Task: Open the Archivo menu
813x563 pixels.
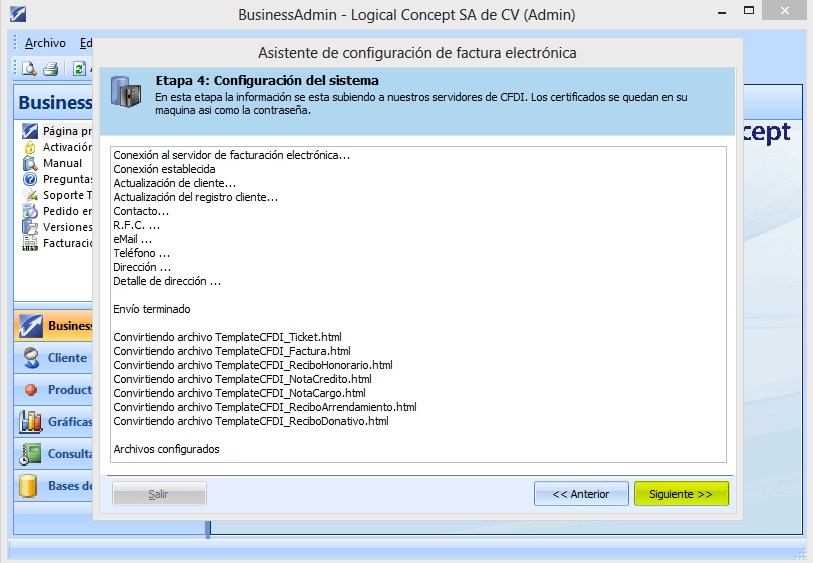Action: tap(45, 43)
